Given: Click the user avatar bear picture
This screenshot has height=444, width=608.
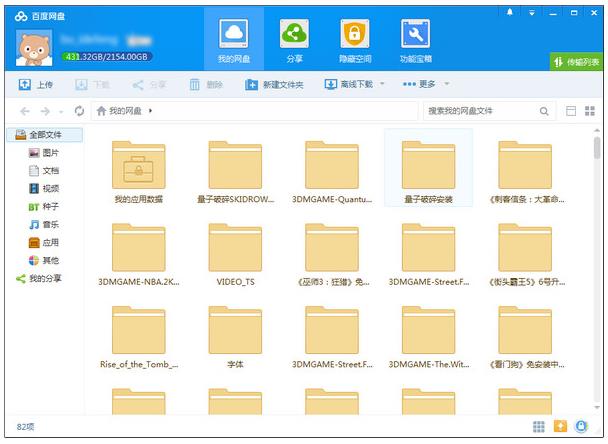Looking at the screenshot, I should pyautogui.click(x=34, y=48).
